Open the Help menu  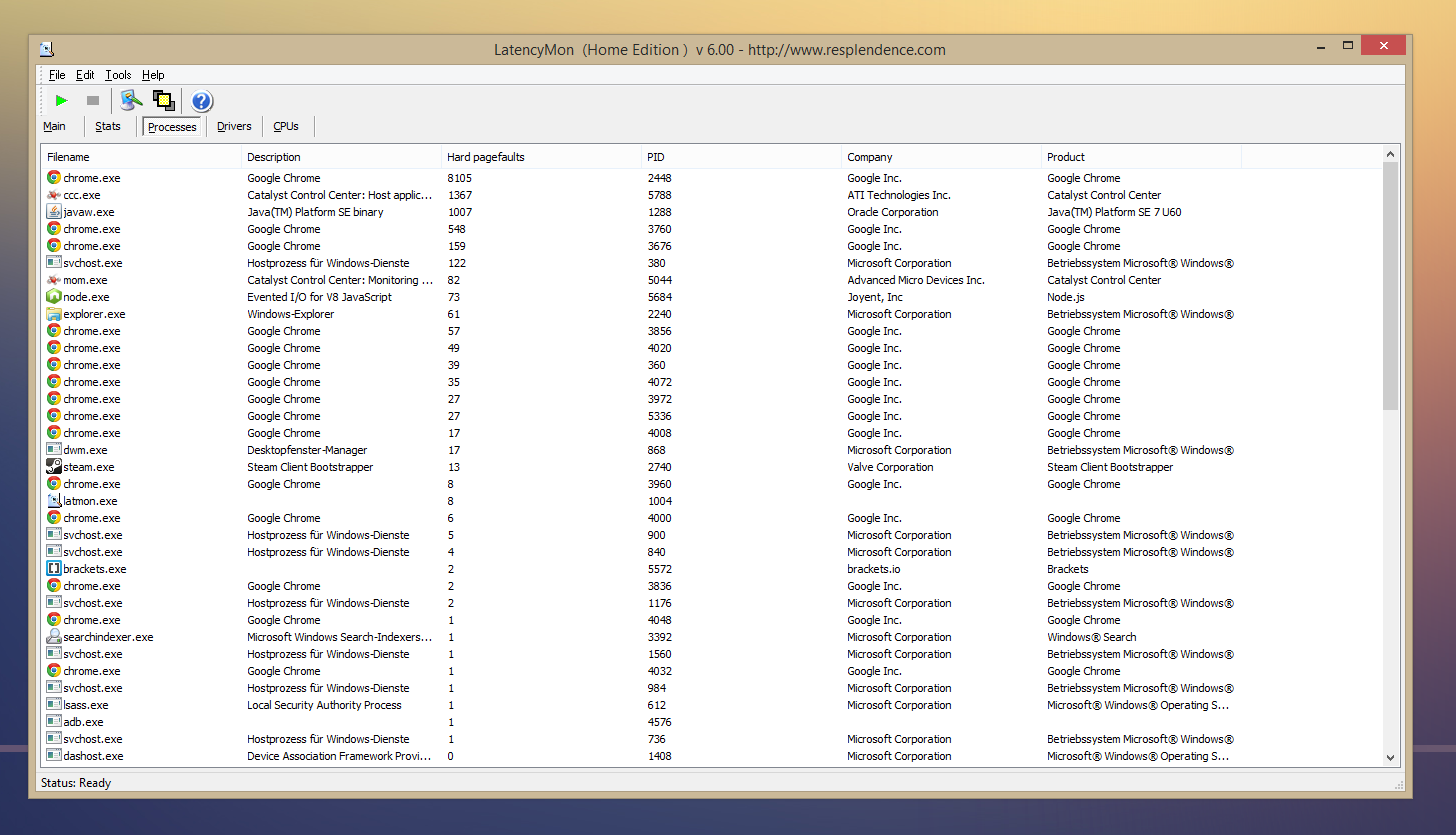click(x=153, y=75)
